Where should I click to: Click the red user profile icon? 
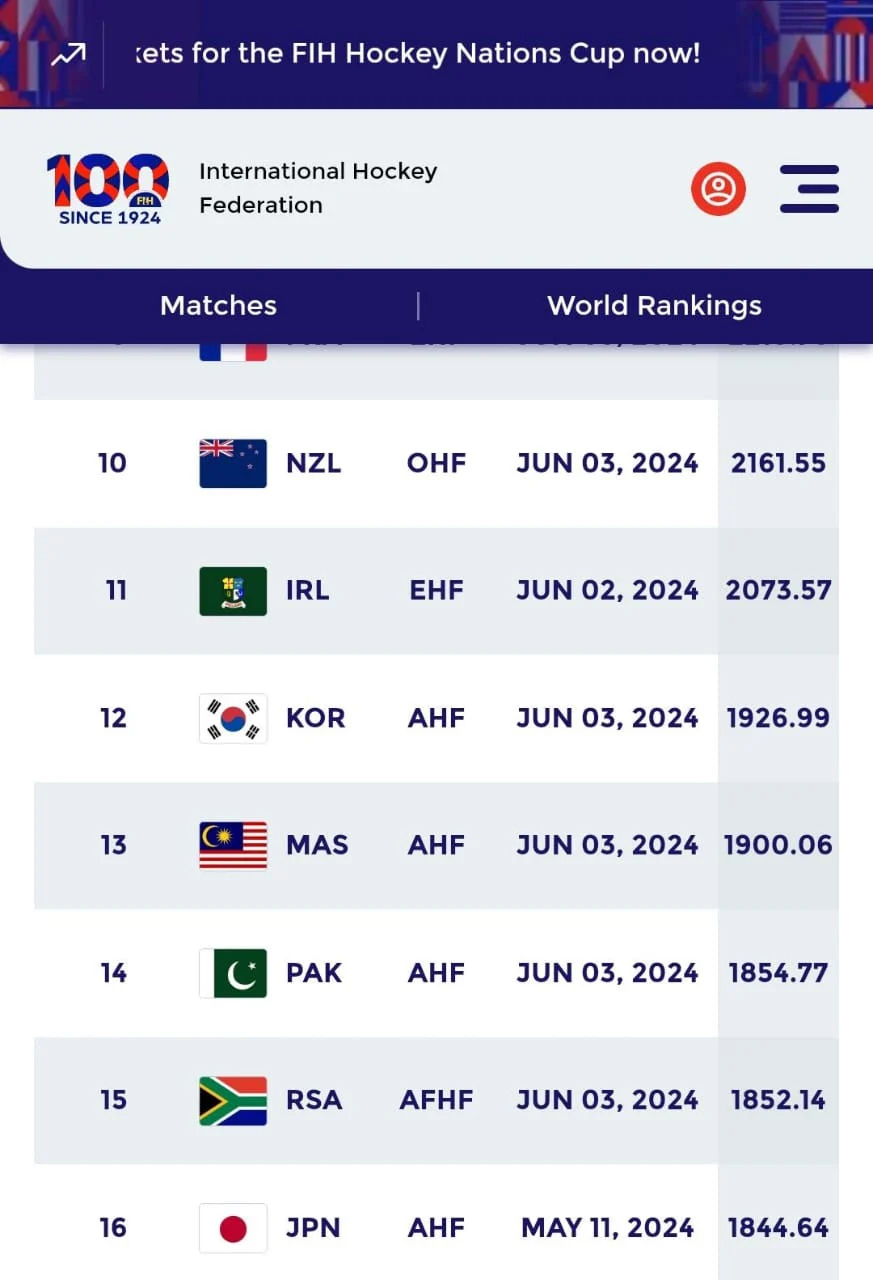(718, 188)
